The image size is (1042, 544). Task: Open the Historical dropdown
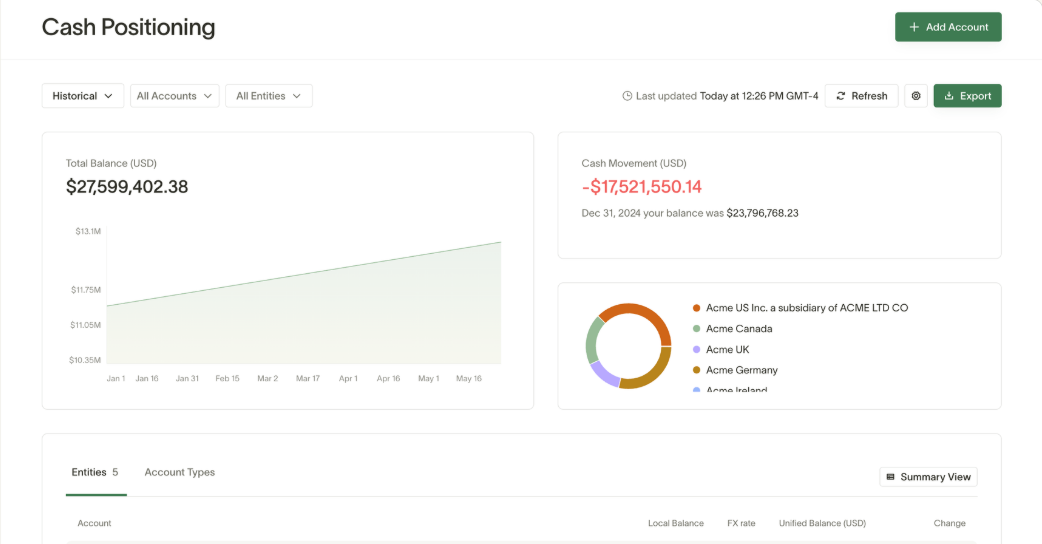pyautogui.click(x=83, y=96)
